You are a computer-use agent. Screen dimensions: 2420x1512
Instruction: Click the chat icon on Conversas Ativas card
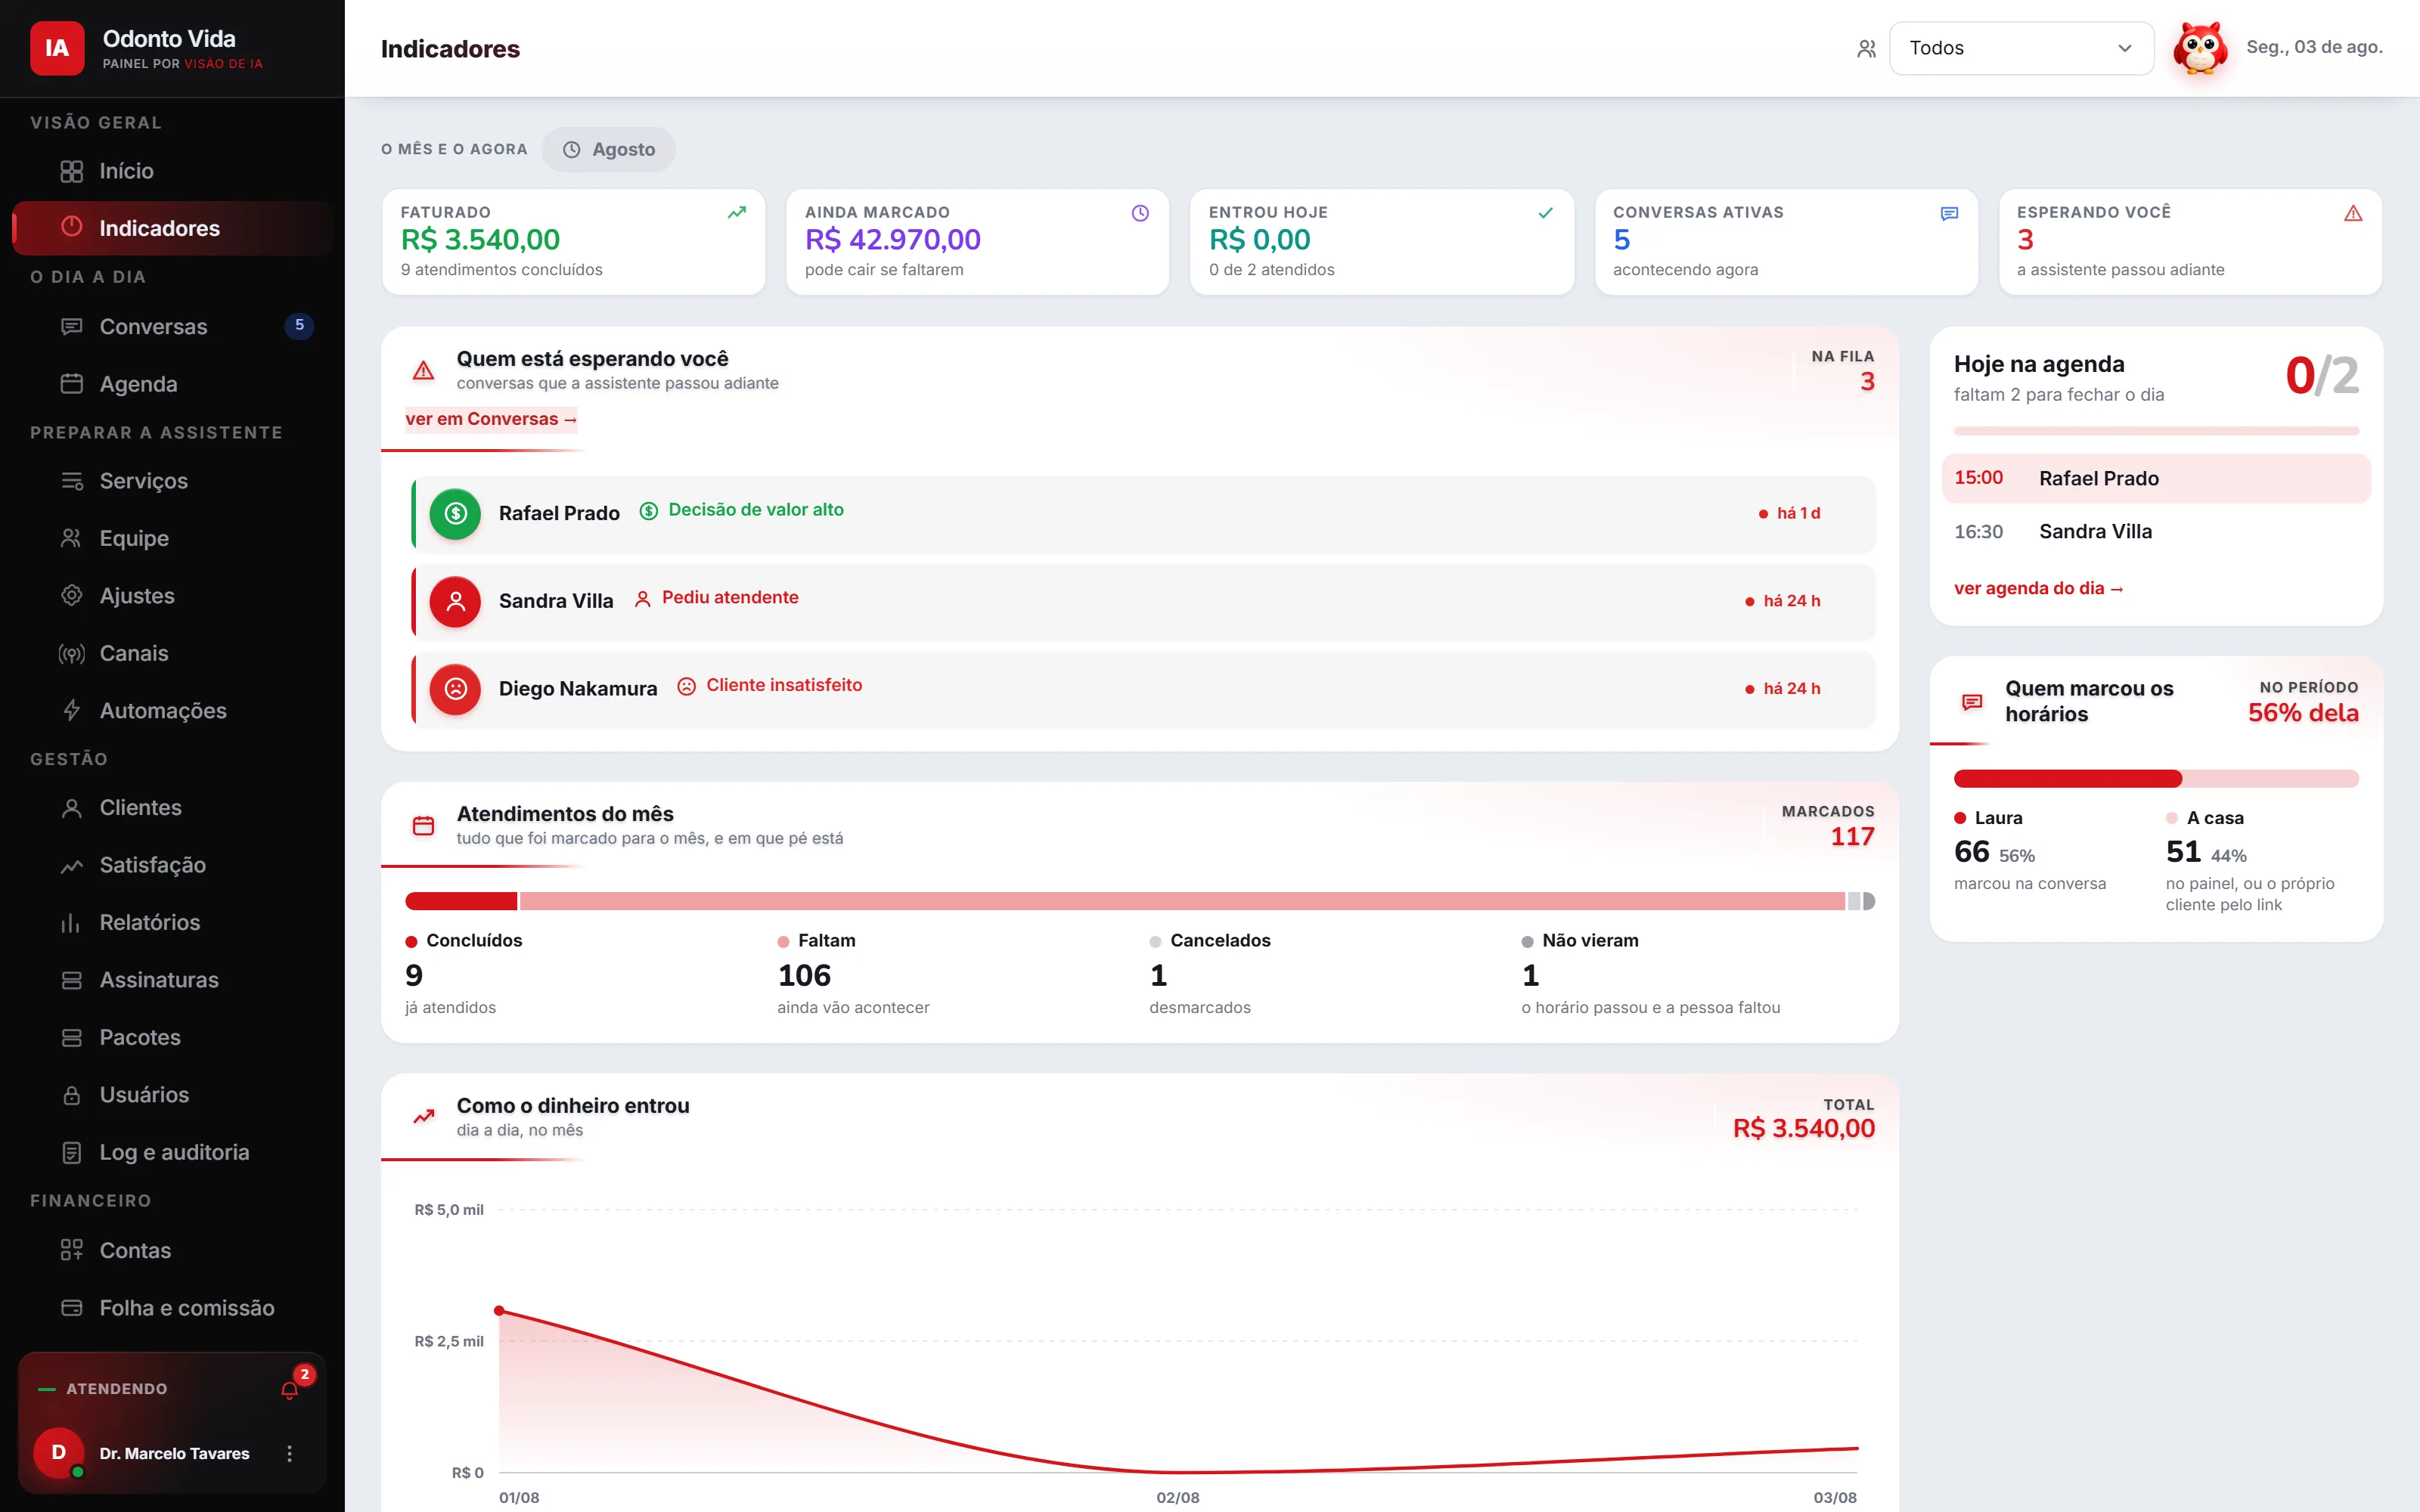point(1949,213)
